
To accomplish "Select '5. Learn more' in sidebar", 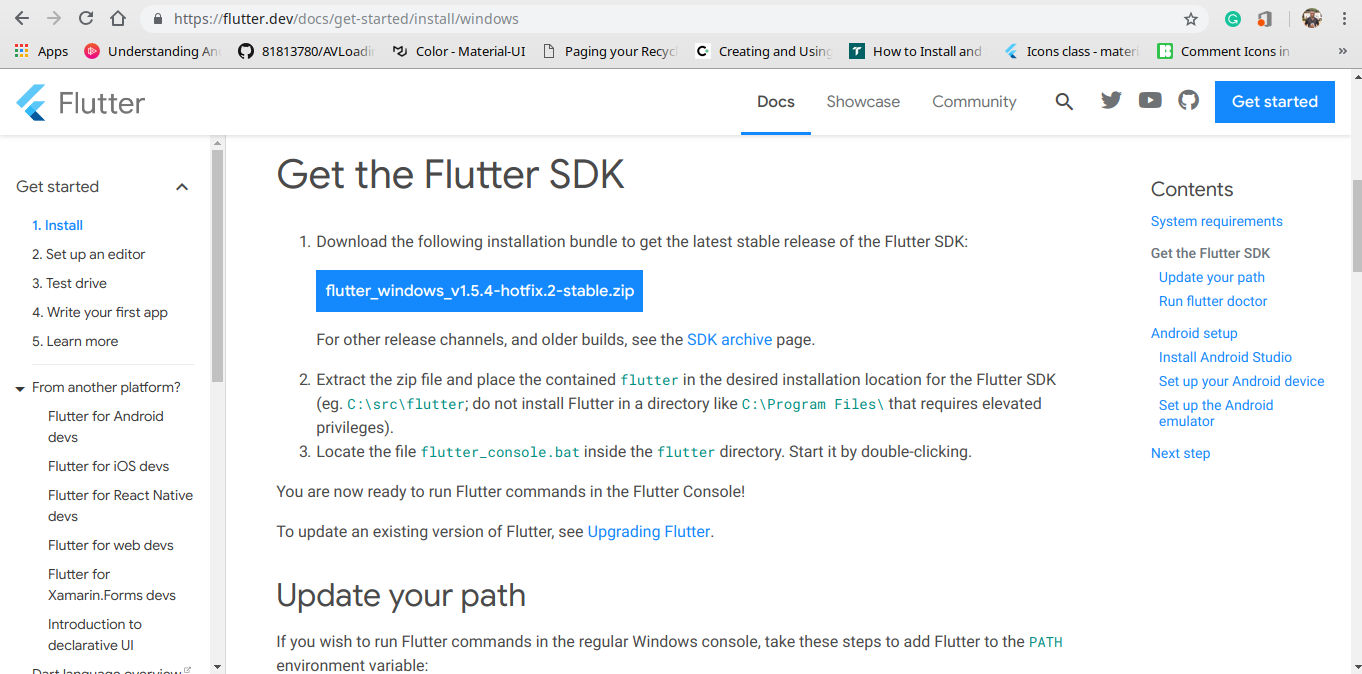I will click(75, 341).
